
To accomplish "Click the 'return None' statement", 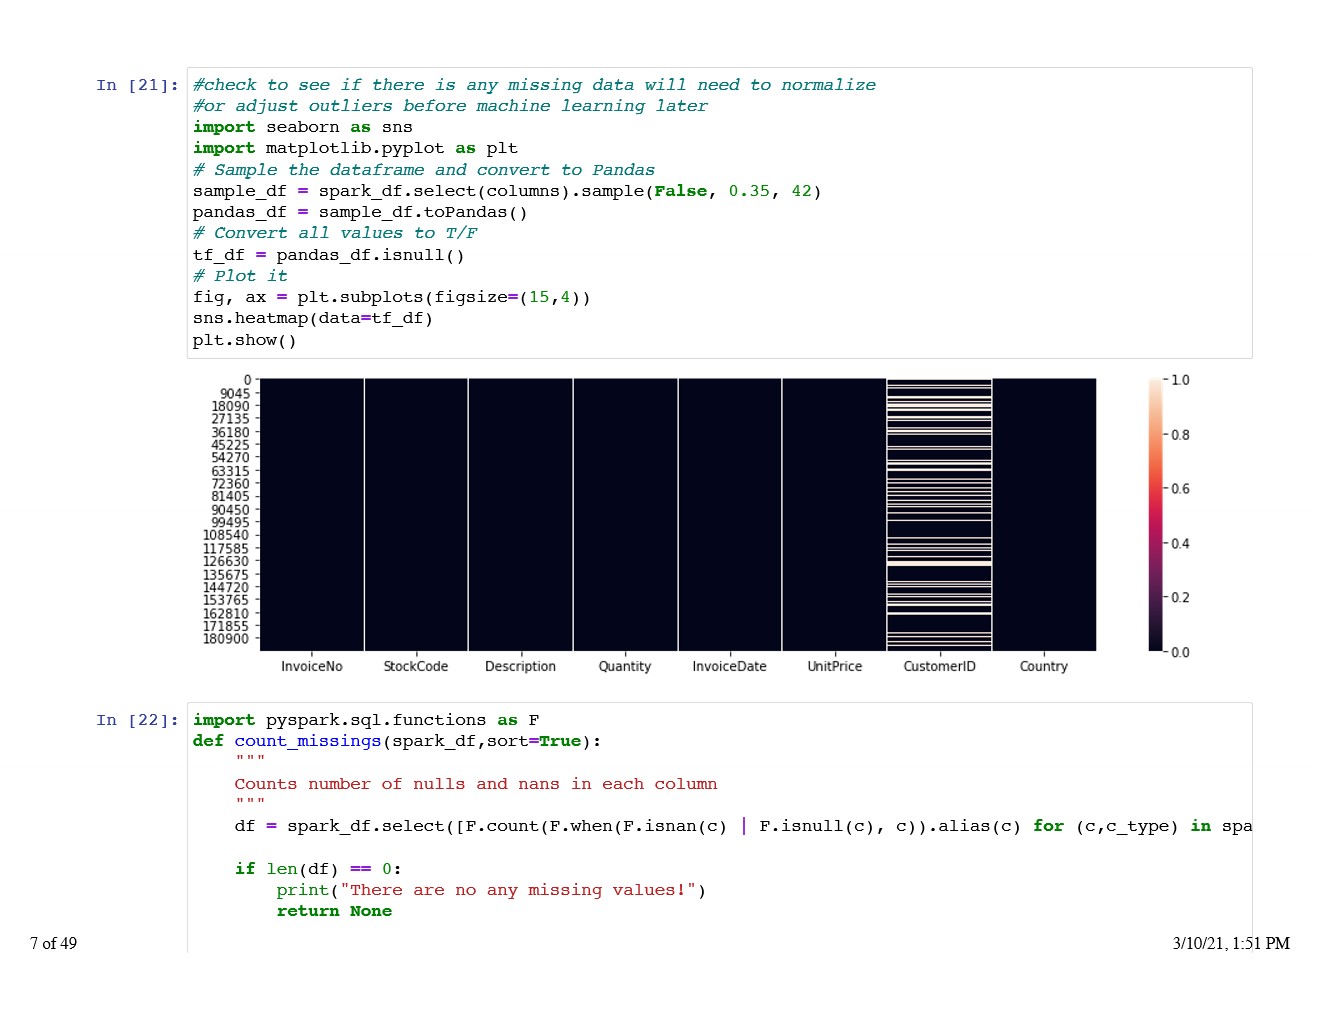I will (x=334, y=911).
